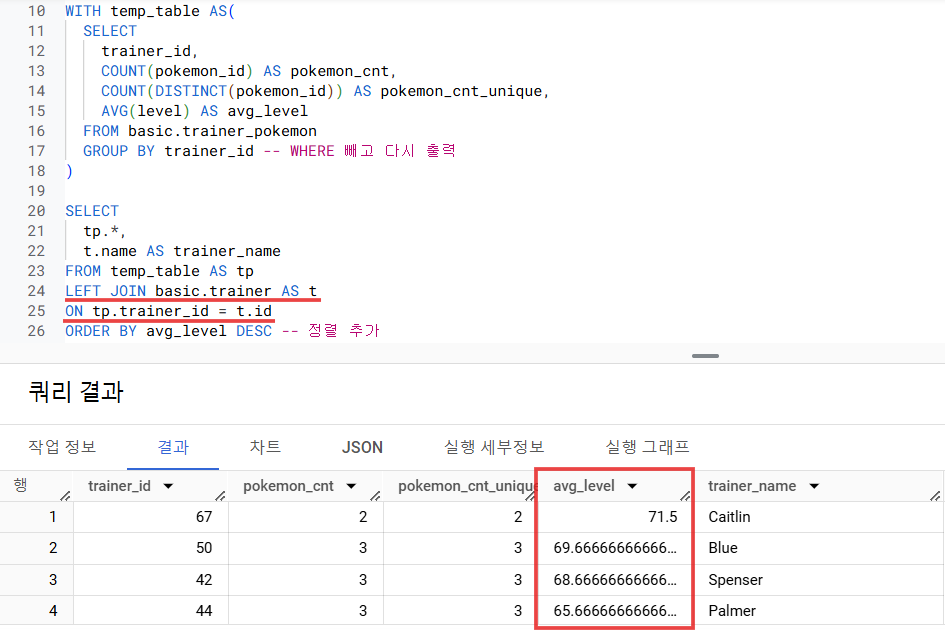Place cursor on line 10 WITH temp_table
Screen dimensions: 945x630
(149, 11)
